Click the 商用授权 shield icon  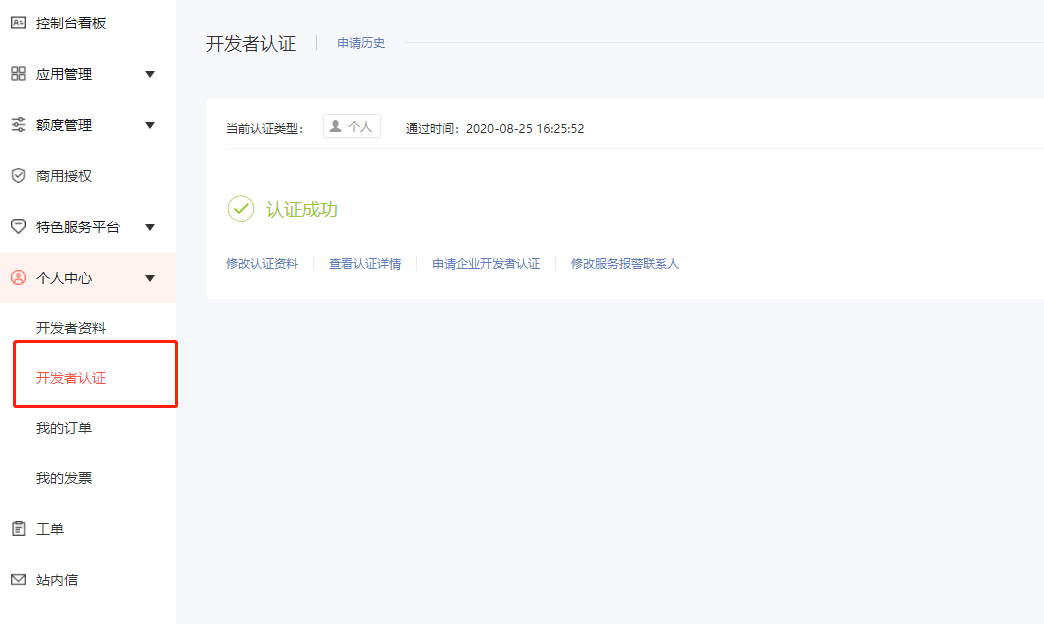(x=19, y=176)
